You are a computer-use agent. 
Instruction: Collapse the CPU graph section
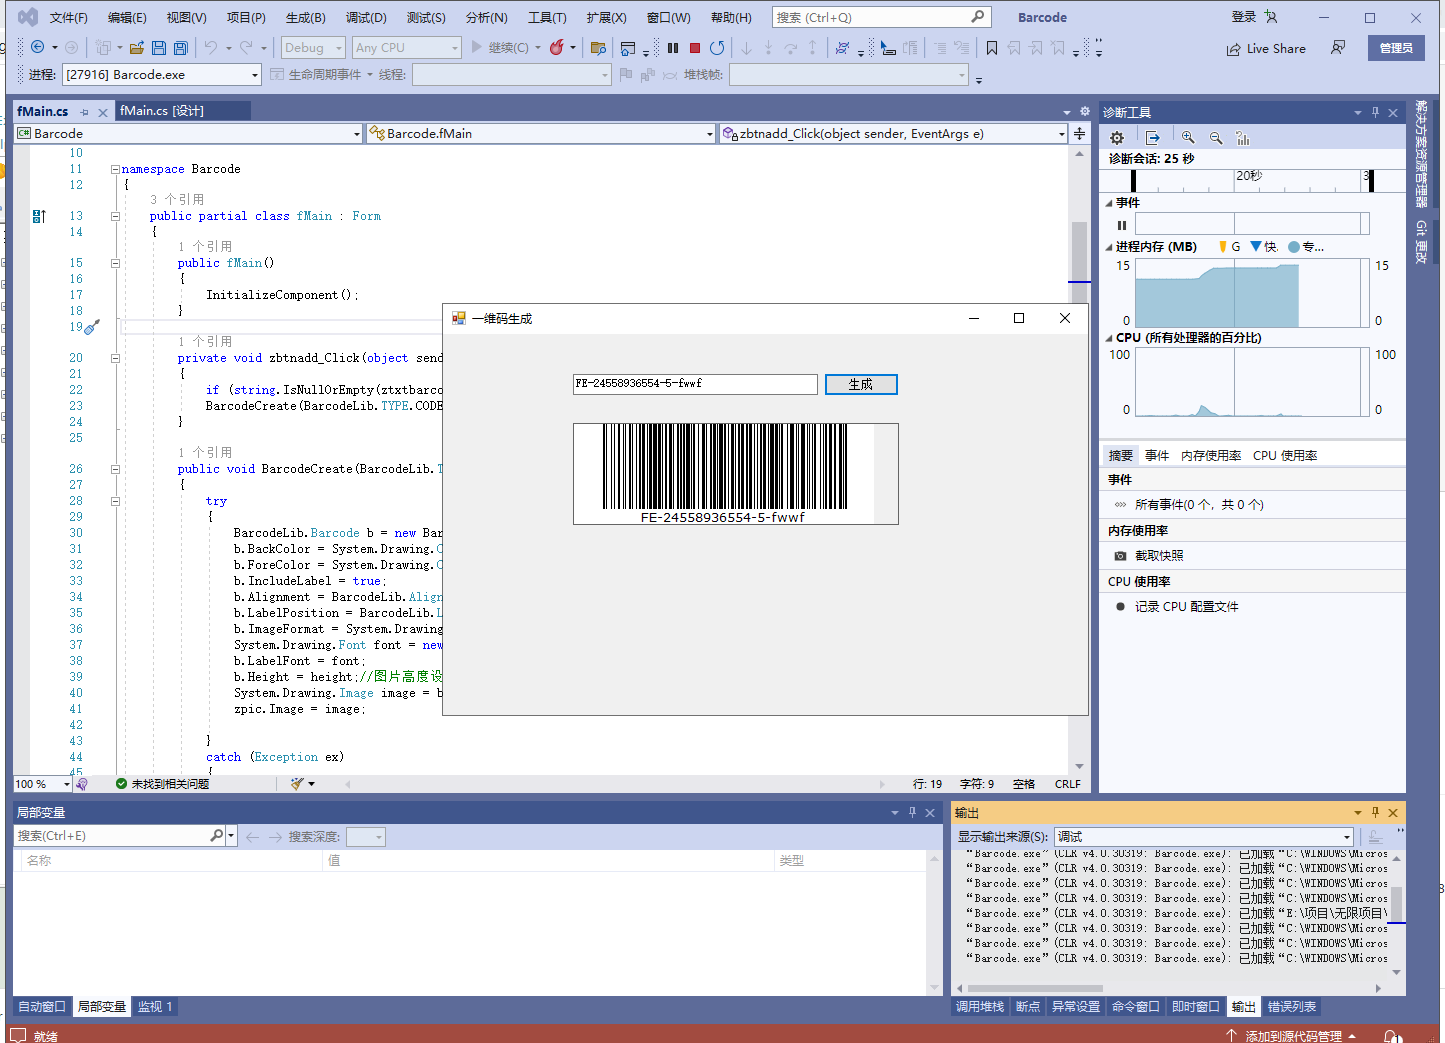(x=1109, y=338)
